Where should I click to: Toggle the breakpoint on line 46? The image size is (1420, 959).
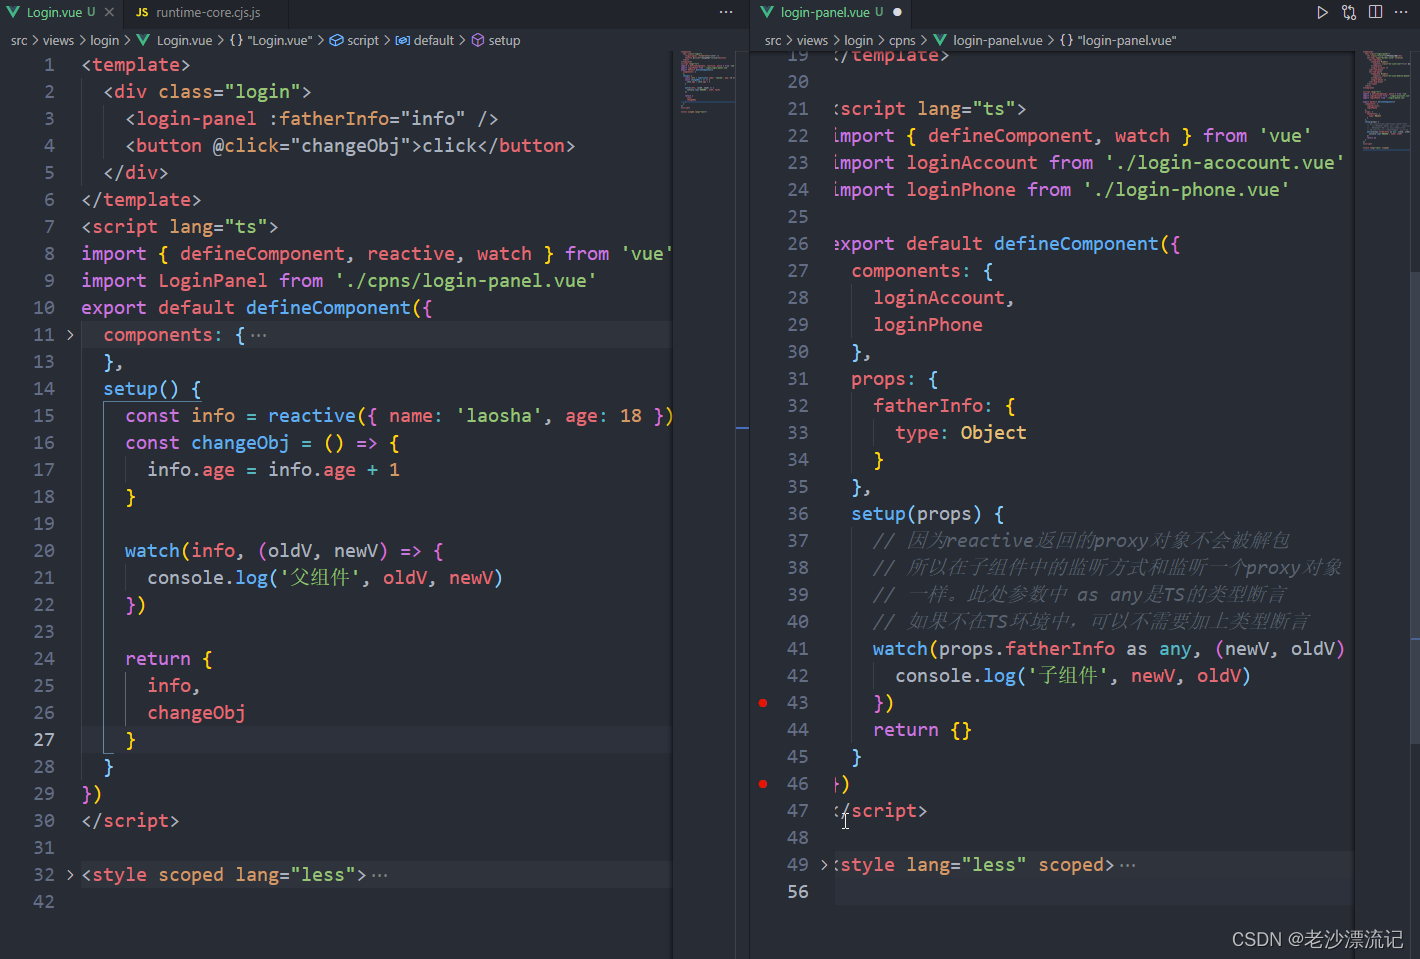click(x=763, y=784)
